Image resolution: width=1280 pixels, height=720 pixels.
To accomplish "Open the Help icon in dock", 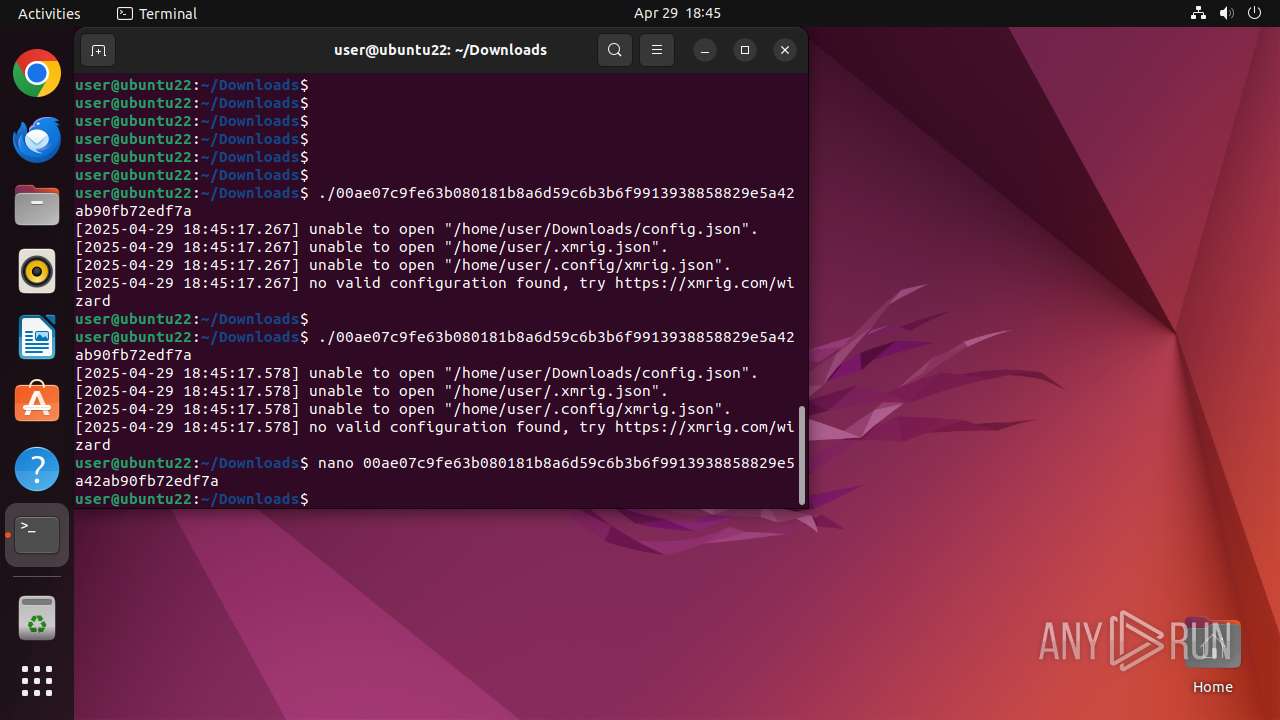I will [x=37, y=469].
